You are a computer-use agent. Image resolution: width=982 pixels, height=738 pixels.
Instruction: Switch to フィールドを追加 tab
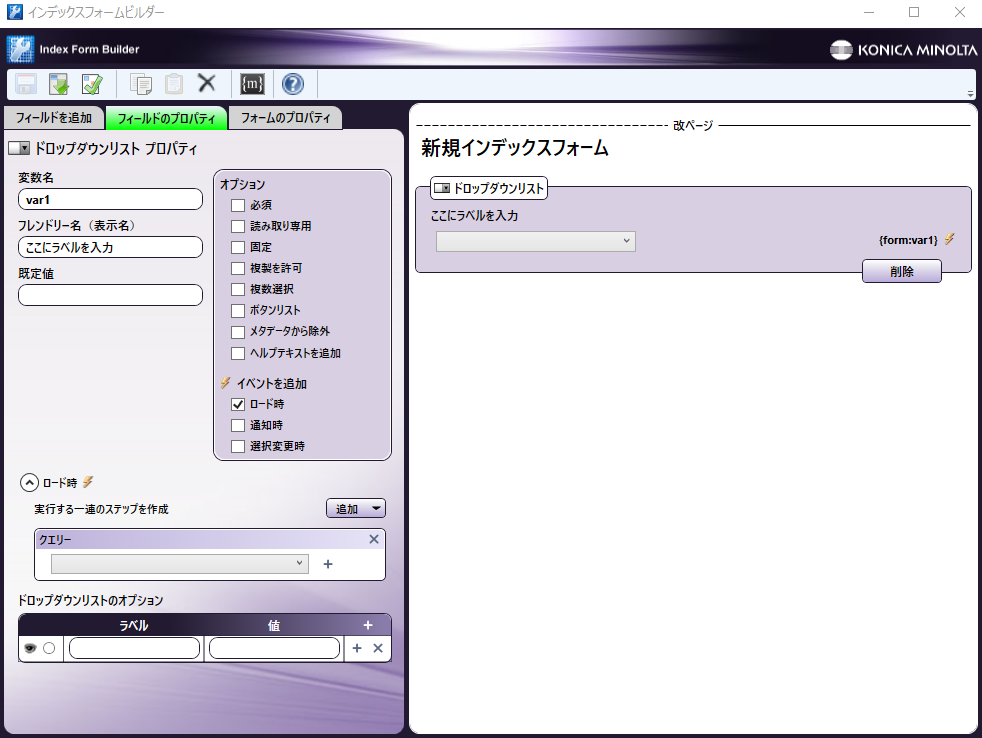click(x=54, y=118)
